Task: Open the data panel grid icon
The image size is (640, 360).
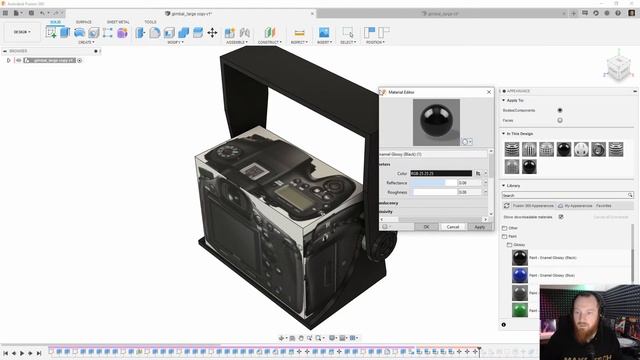Action: coord(5,13)
